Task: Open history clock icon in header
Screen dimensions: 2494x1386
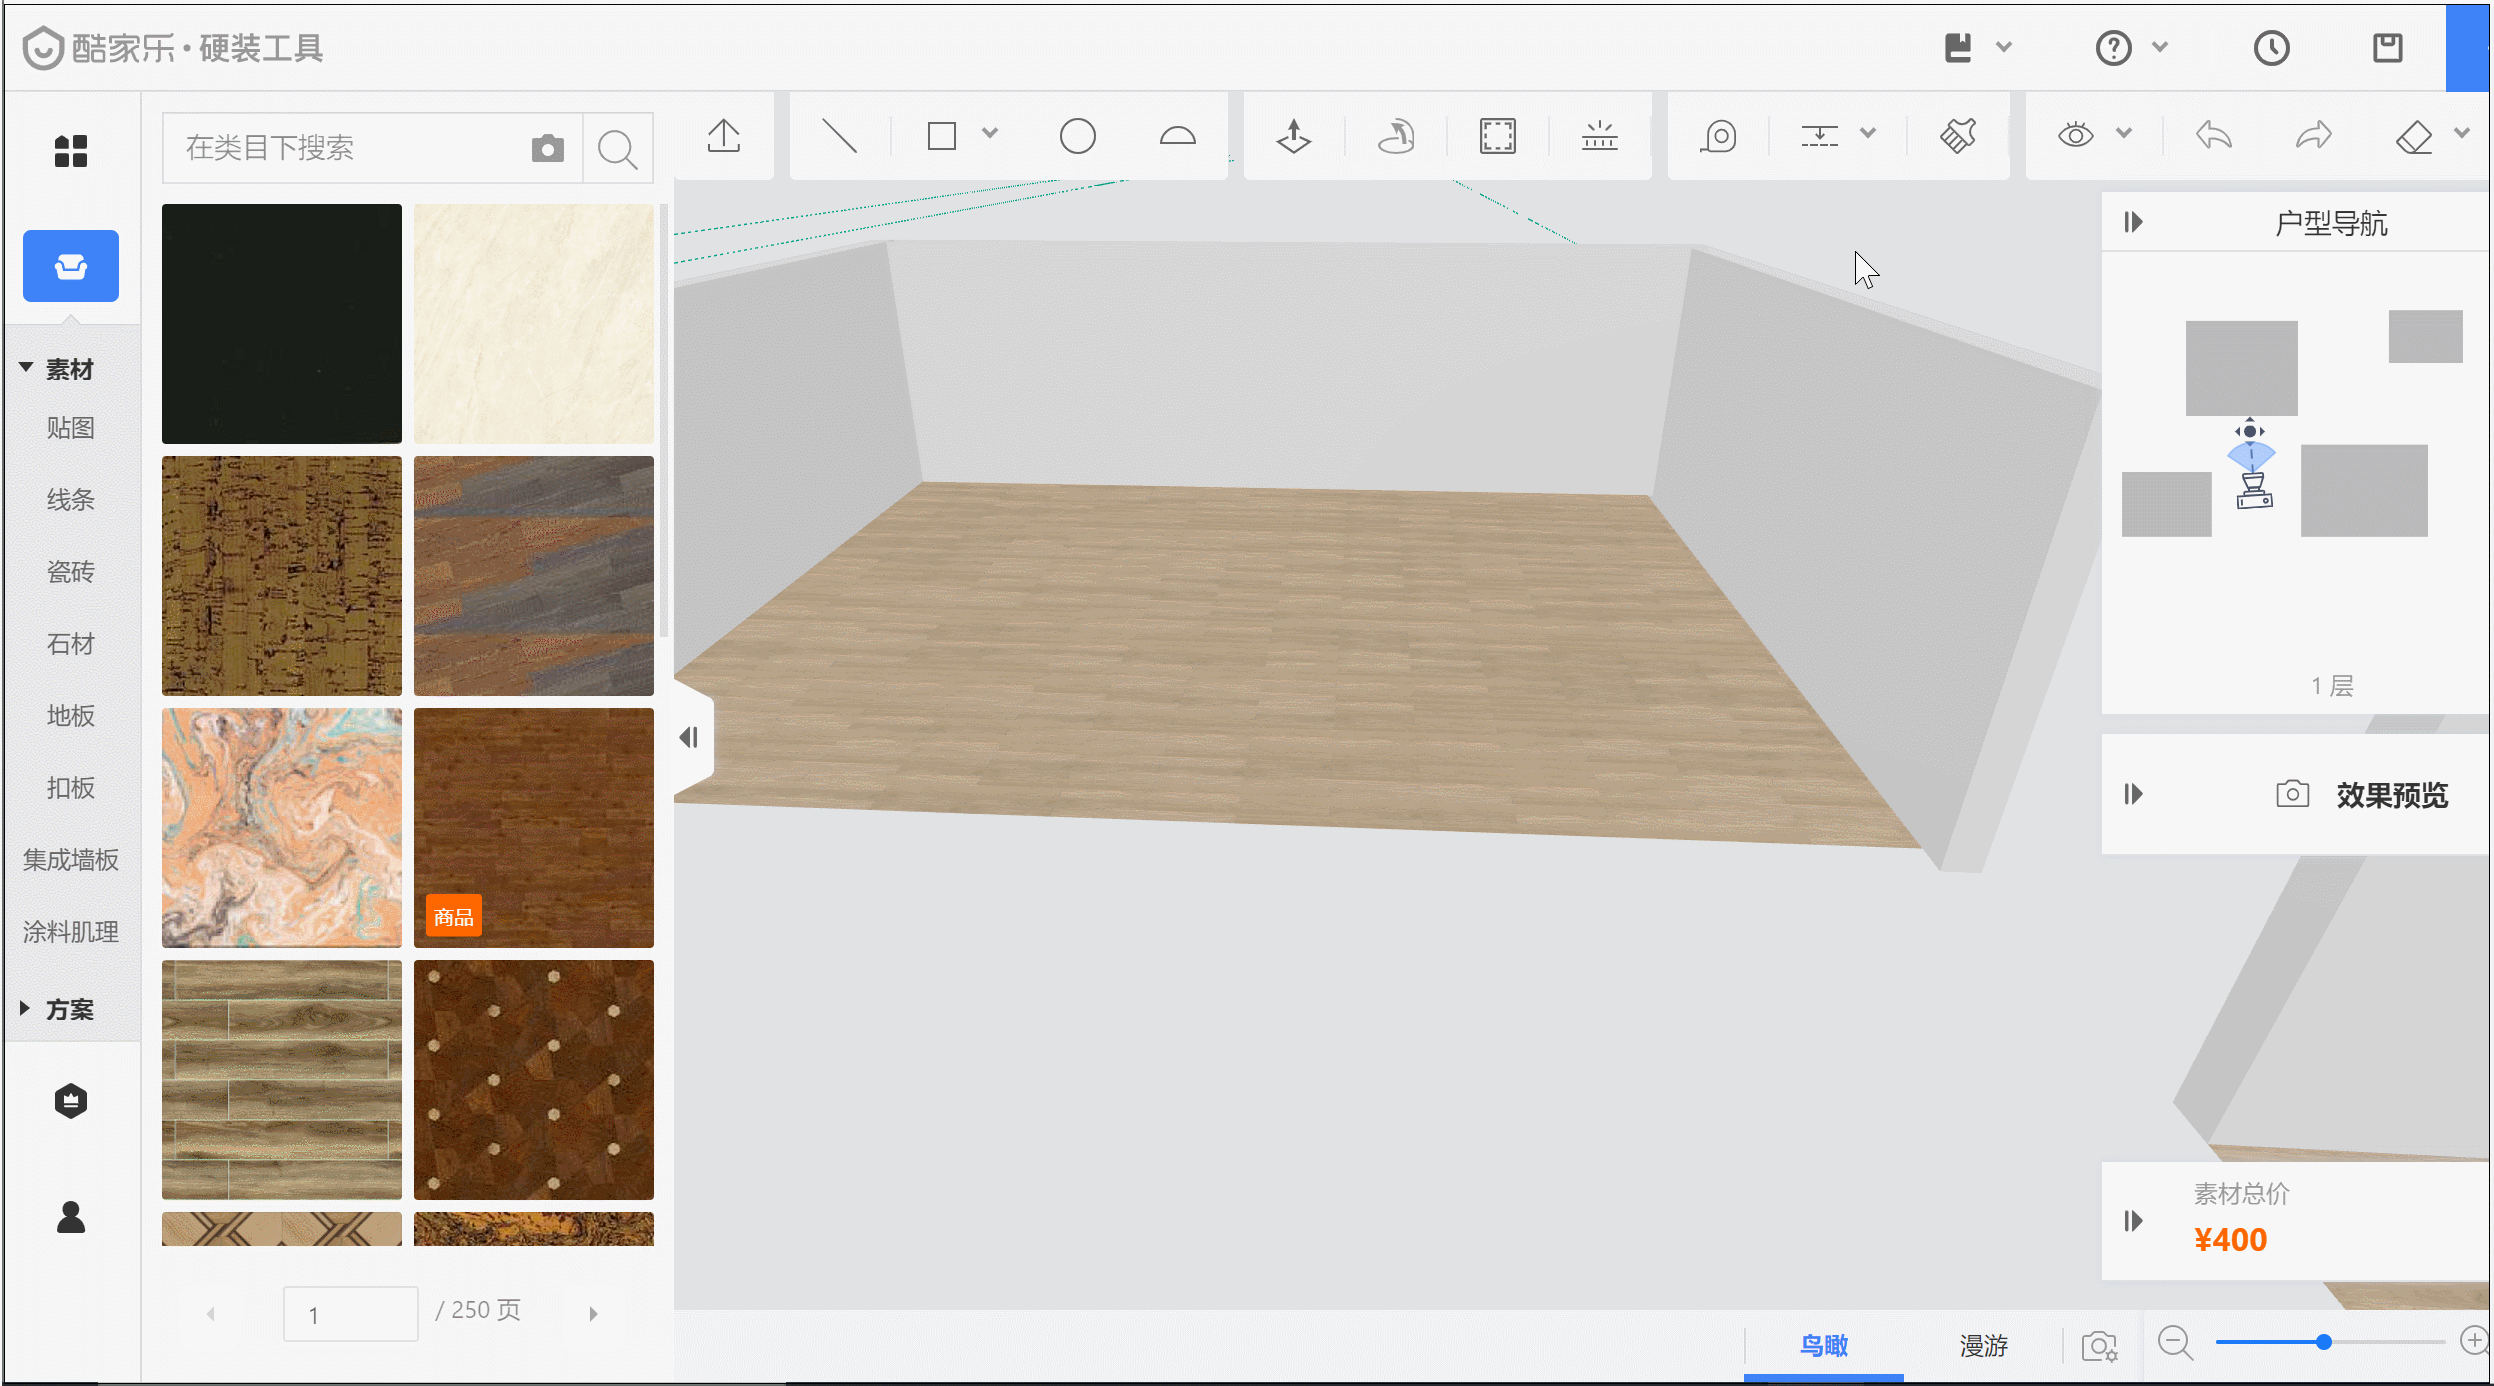Action: [2271, 48]
